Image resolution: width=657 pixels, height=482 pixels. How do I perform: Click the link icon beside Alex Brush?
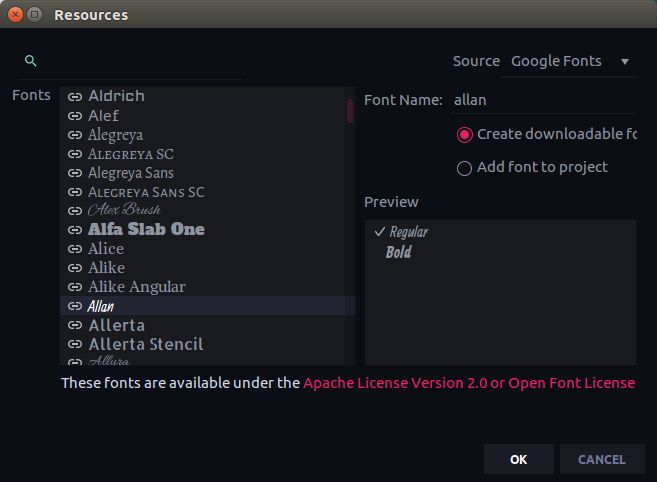click(75, 211)
